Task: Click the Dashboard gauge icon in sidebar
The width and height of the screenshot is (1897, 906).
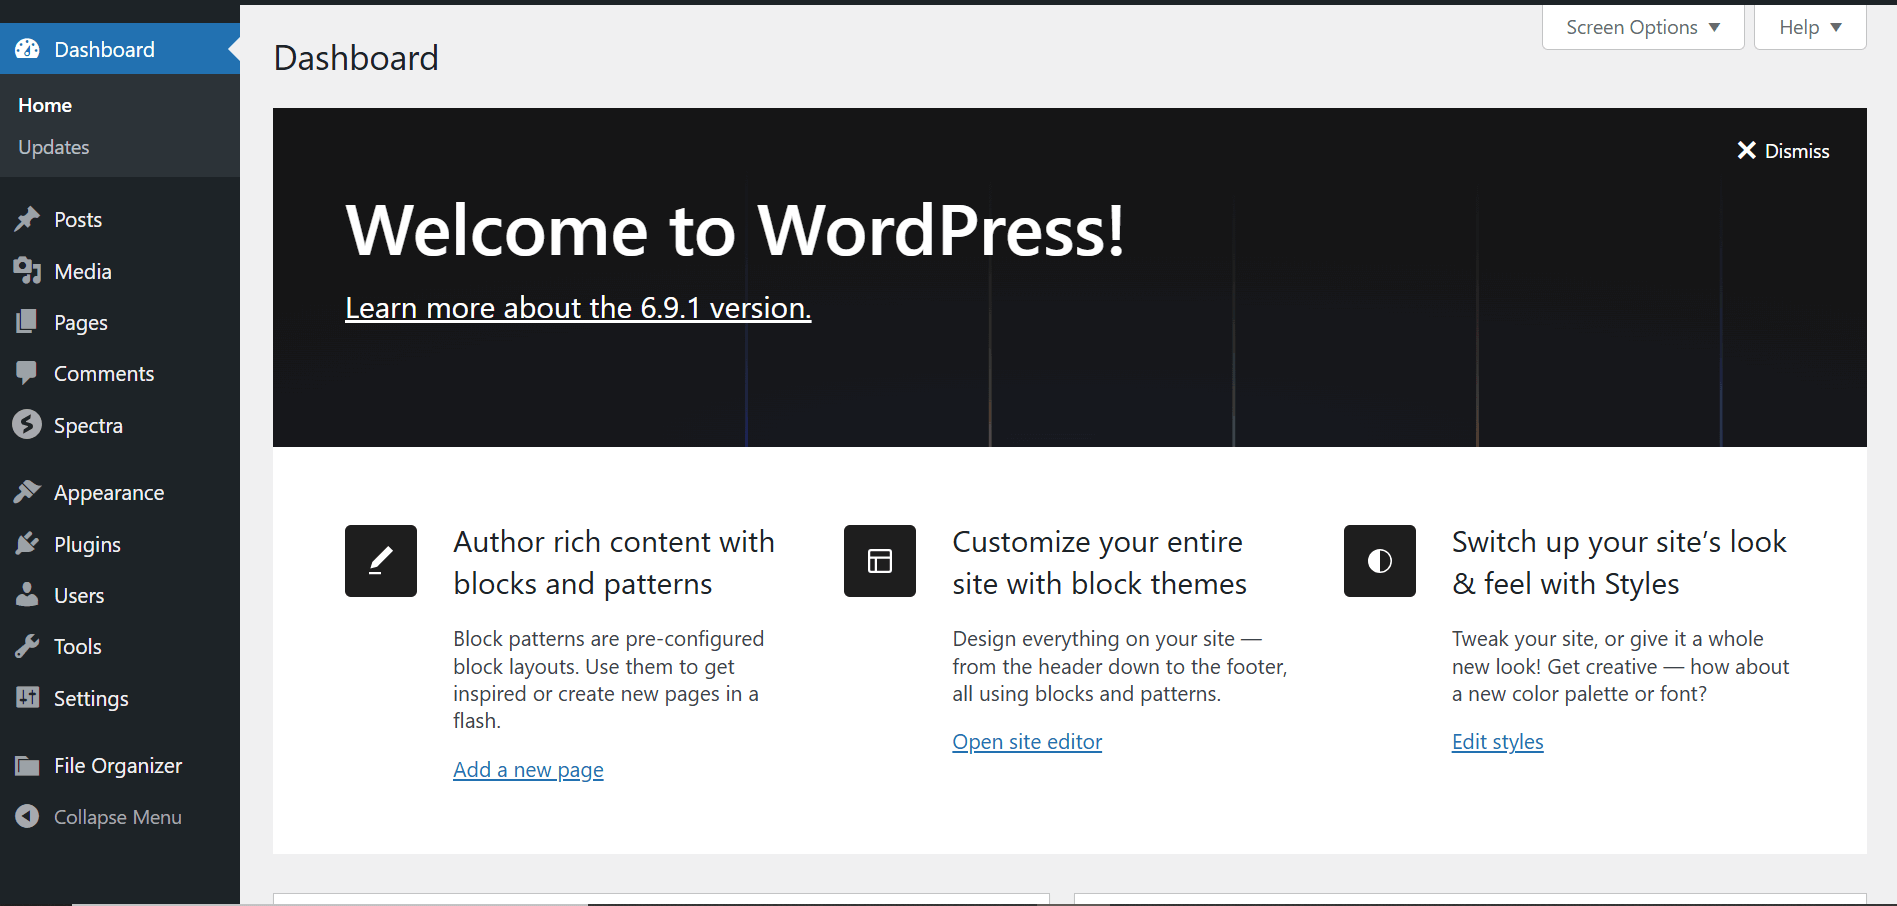Action: [27, 49]
